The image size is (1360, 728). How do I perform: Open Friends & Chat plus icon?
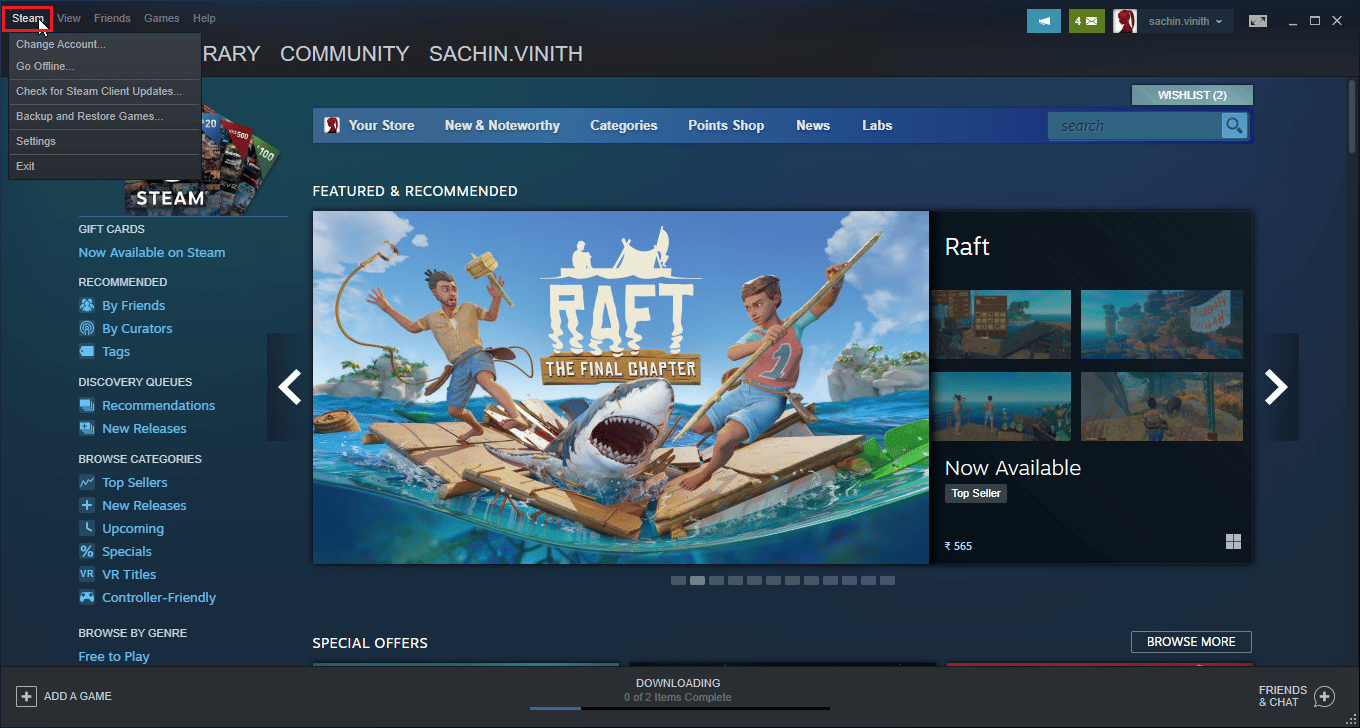pos(1324,696)
